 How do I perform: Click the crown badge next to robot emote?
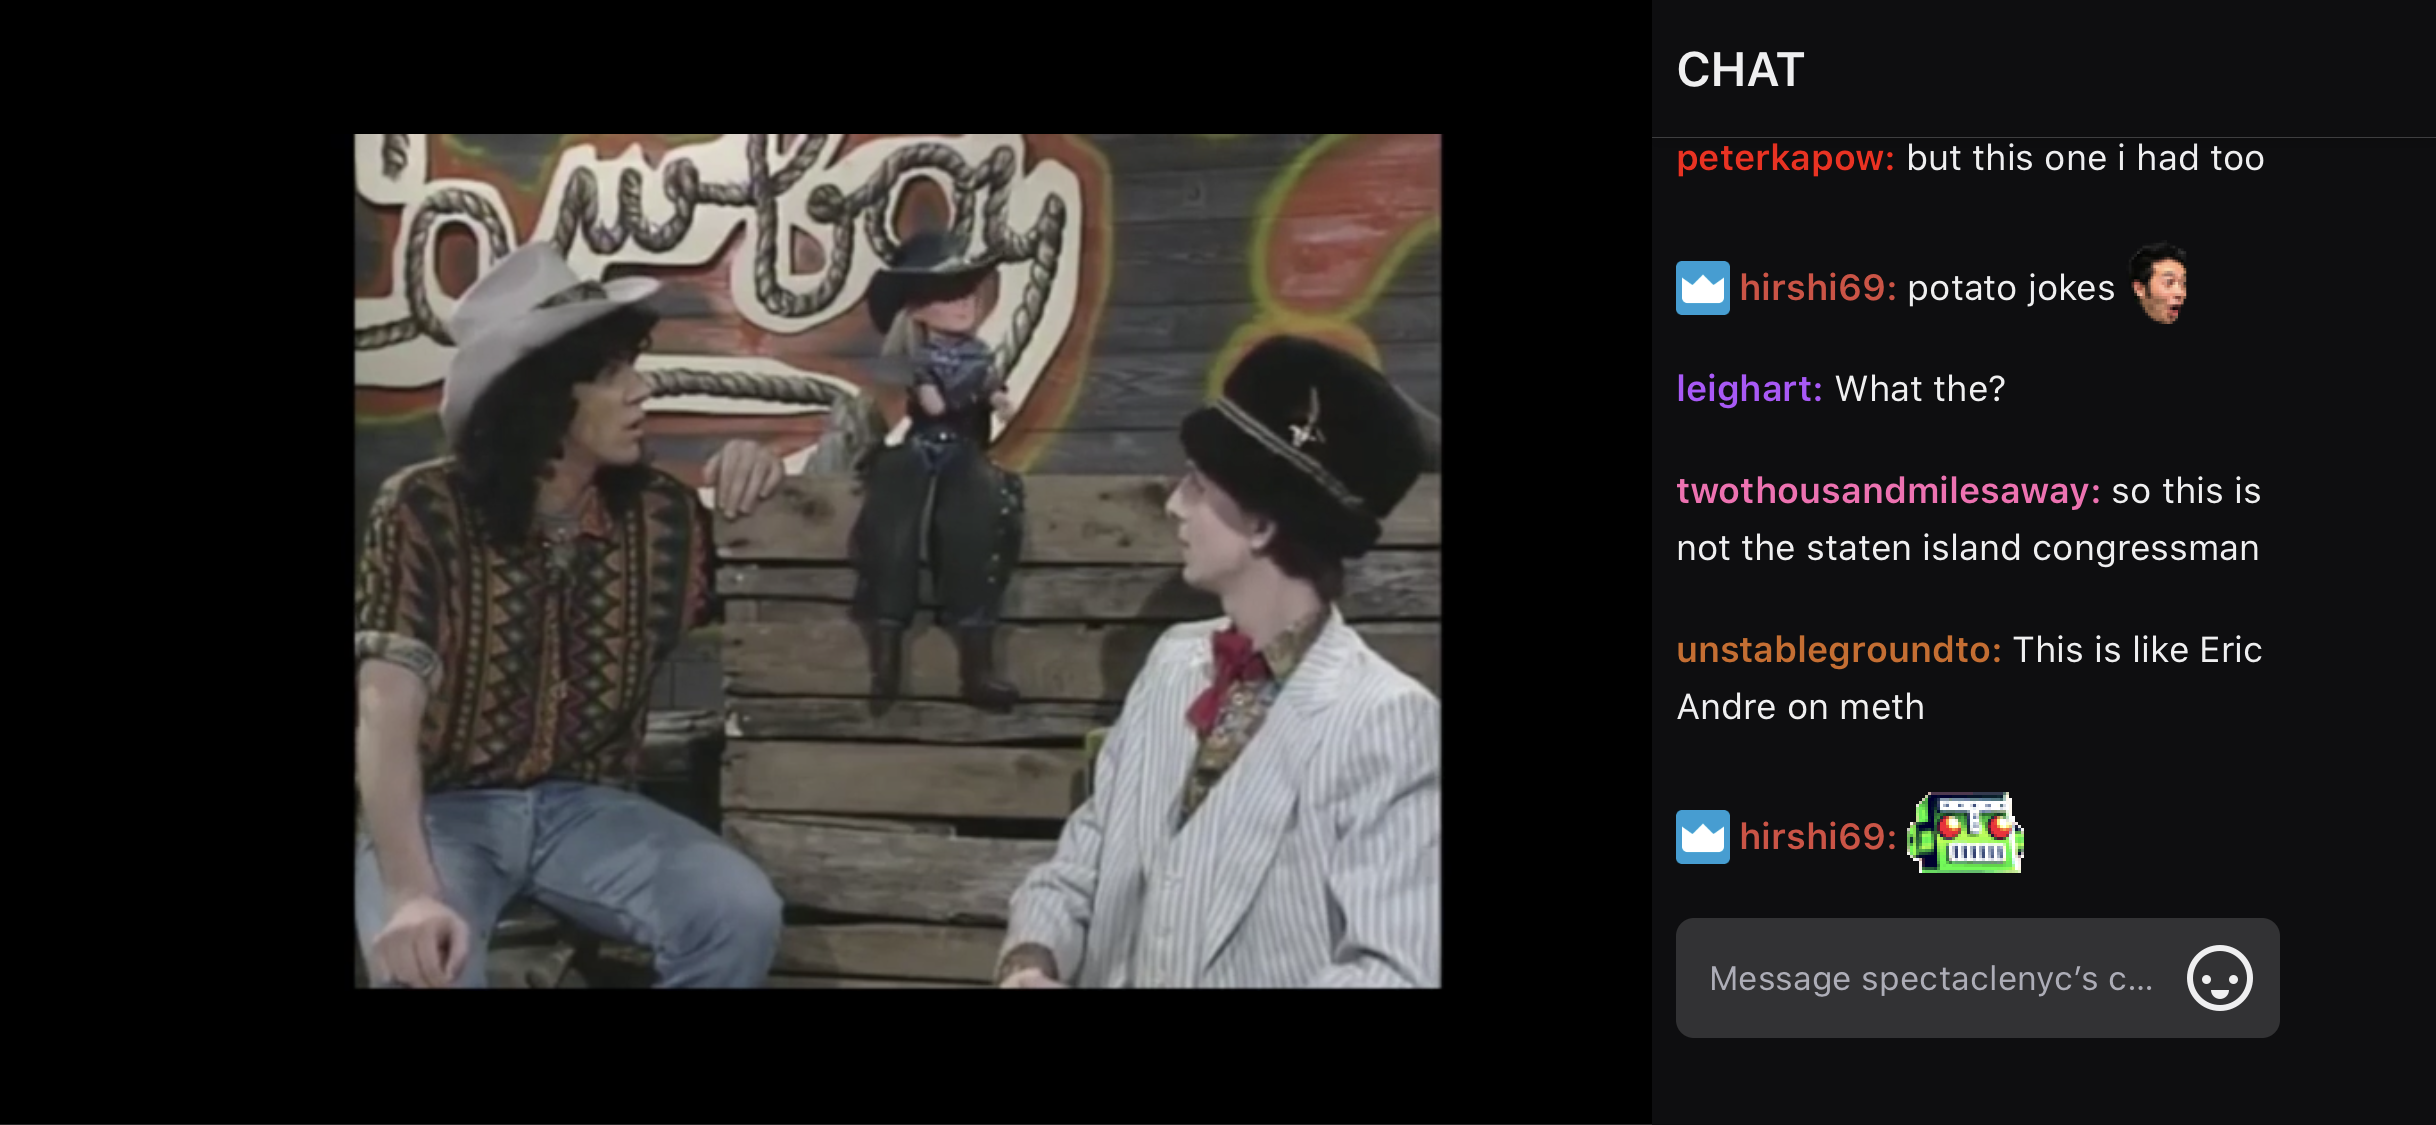point(1702,836)
